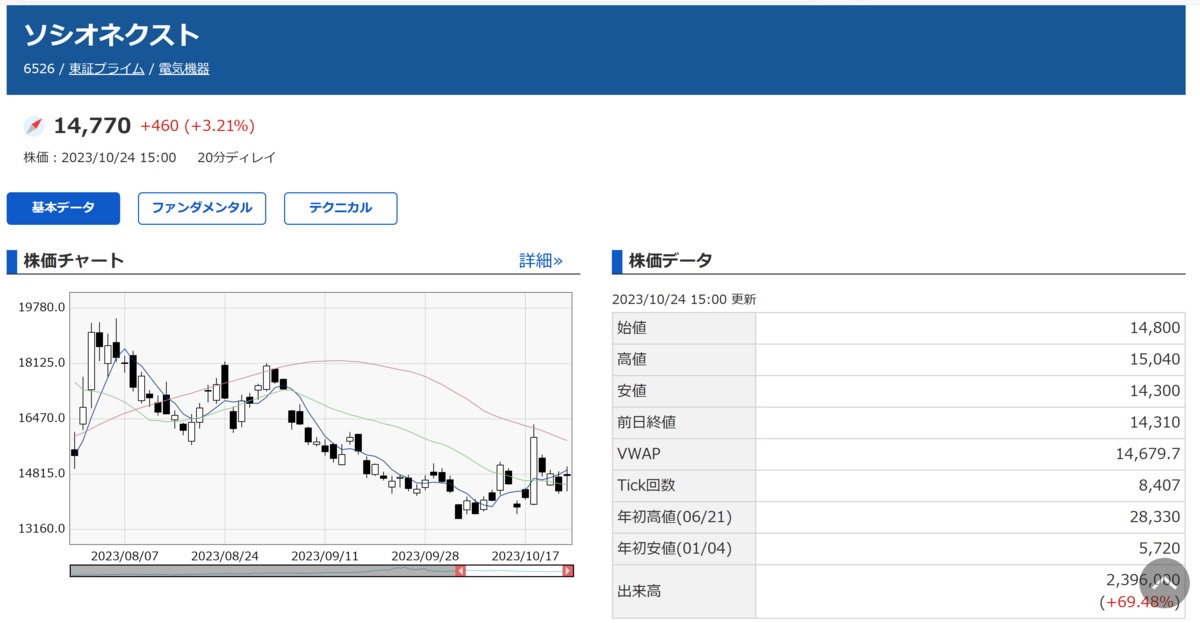Screen dimensions: 1200x623
Task: Click the ソシオネクスト company title
Action: pos(112,34)
